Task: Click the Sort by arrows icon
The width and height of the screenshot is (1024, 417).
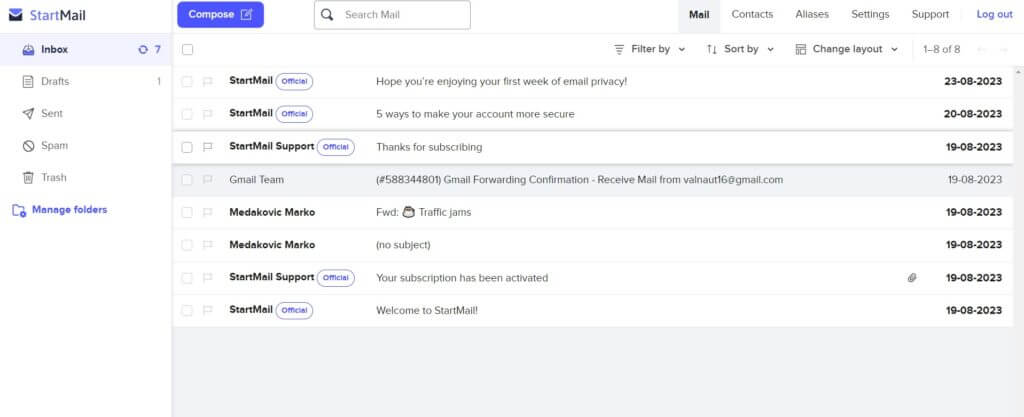Action: tap(712, 49)
